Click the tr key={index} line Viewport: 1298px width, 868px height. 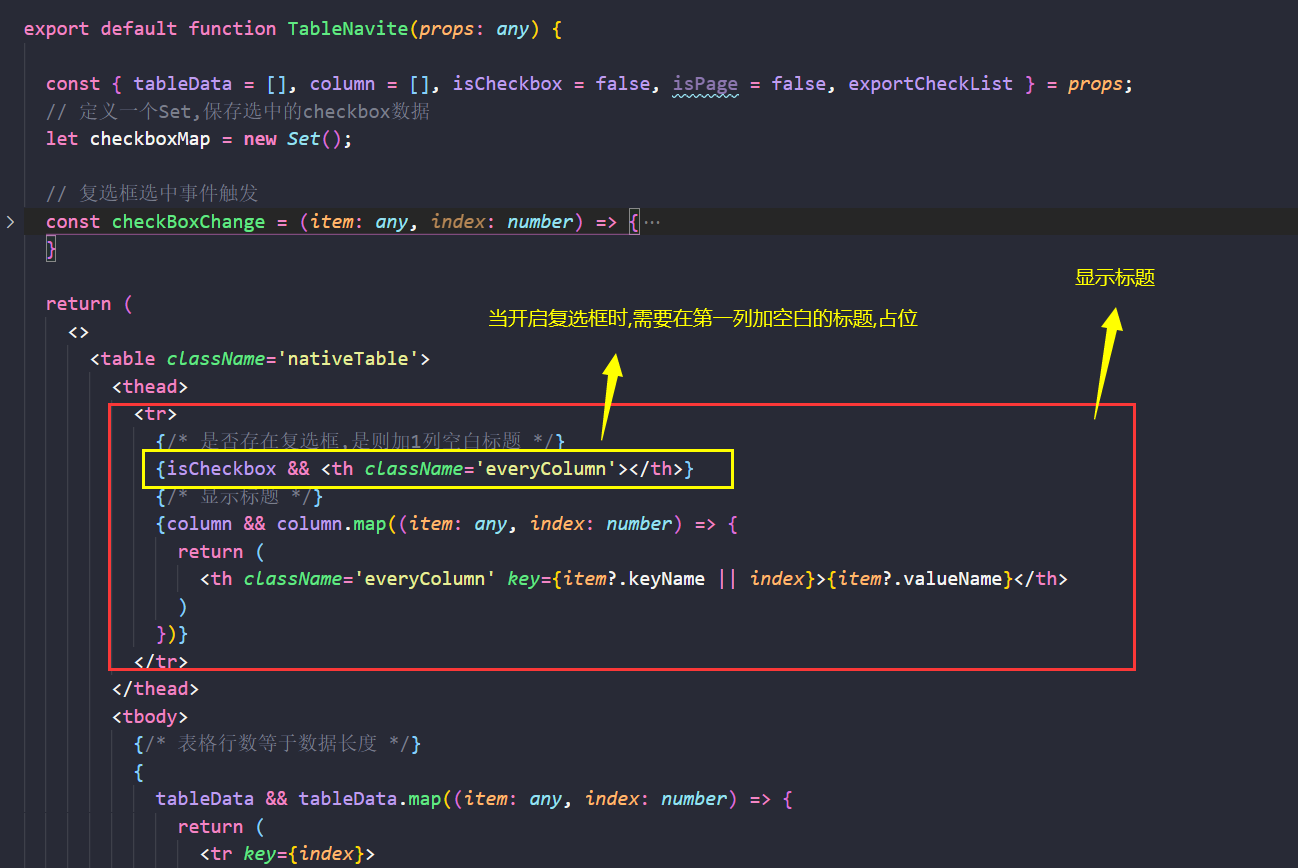pos(288,854)
